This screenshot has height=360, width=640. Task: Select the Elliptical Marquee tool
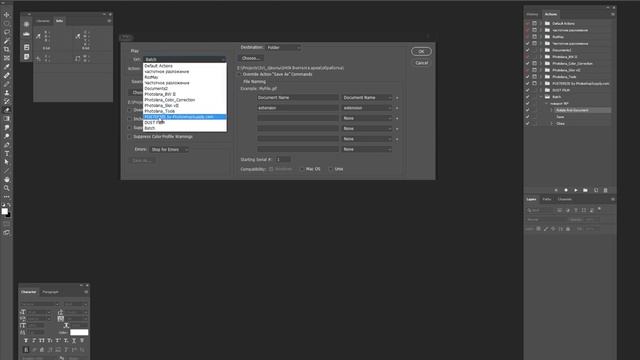click(x=7, y=23)
